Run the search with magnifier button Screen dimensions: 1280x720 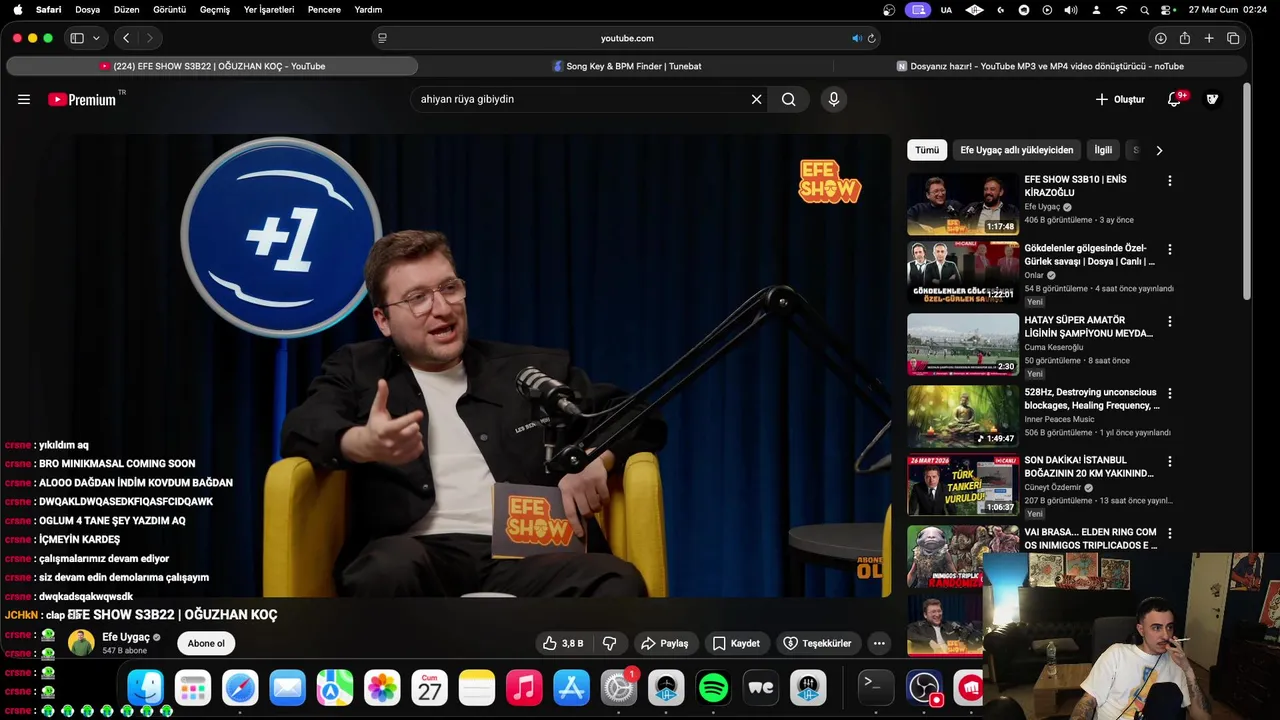pyautogui.click(x=789, y=99)
